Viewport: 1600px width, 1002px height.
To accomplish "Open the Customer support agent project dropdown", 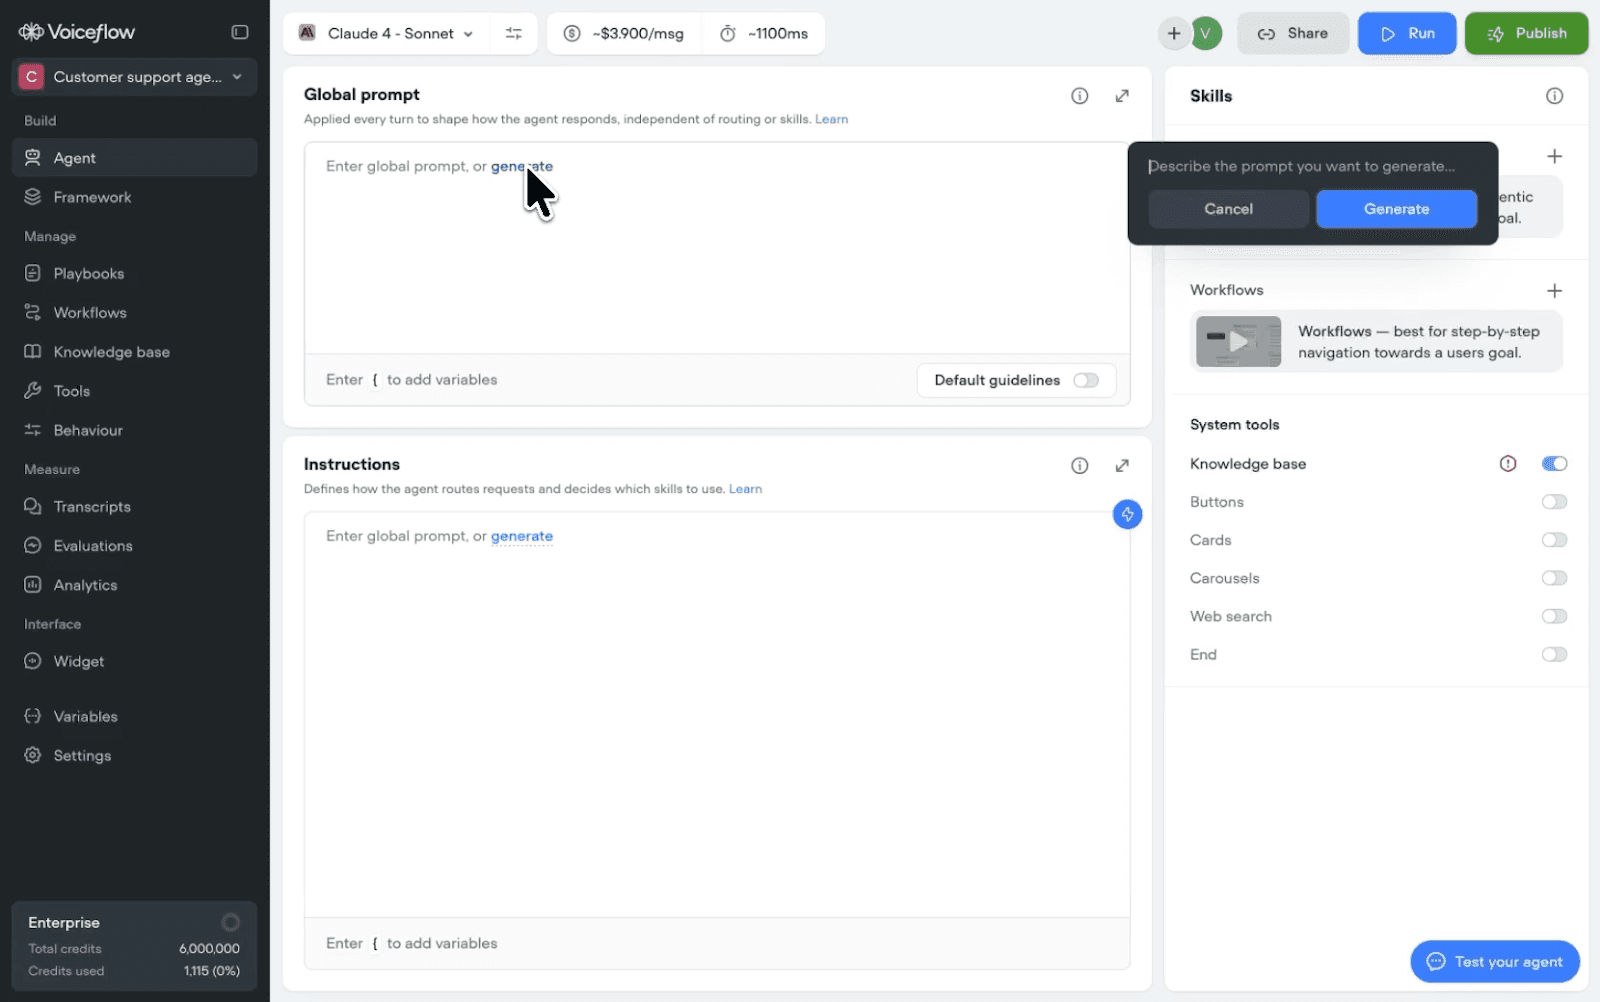I will click(134, 77).
